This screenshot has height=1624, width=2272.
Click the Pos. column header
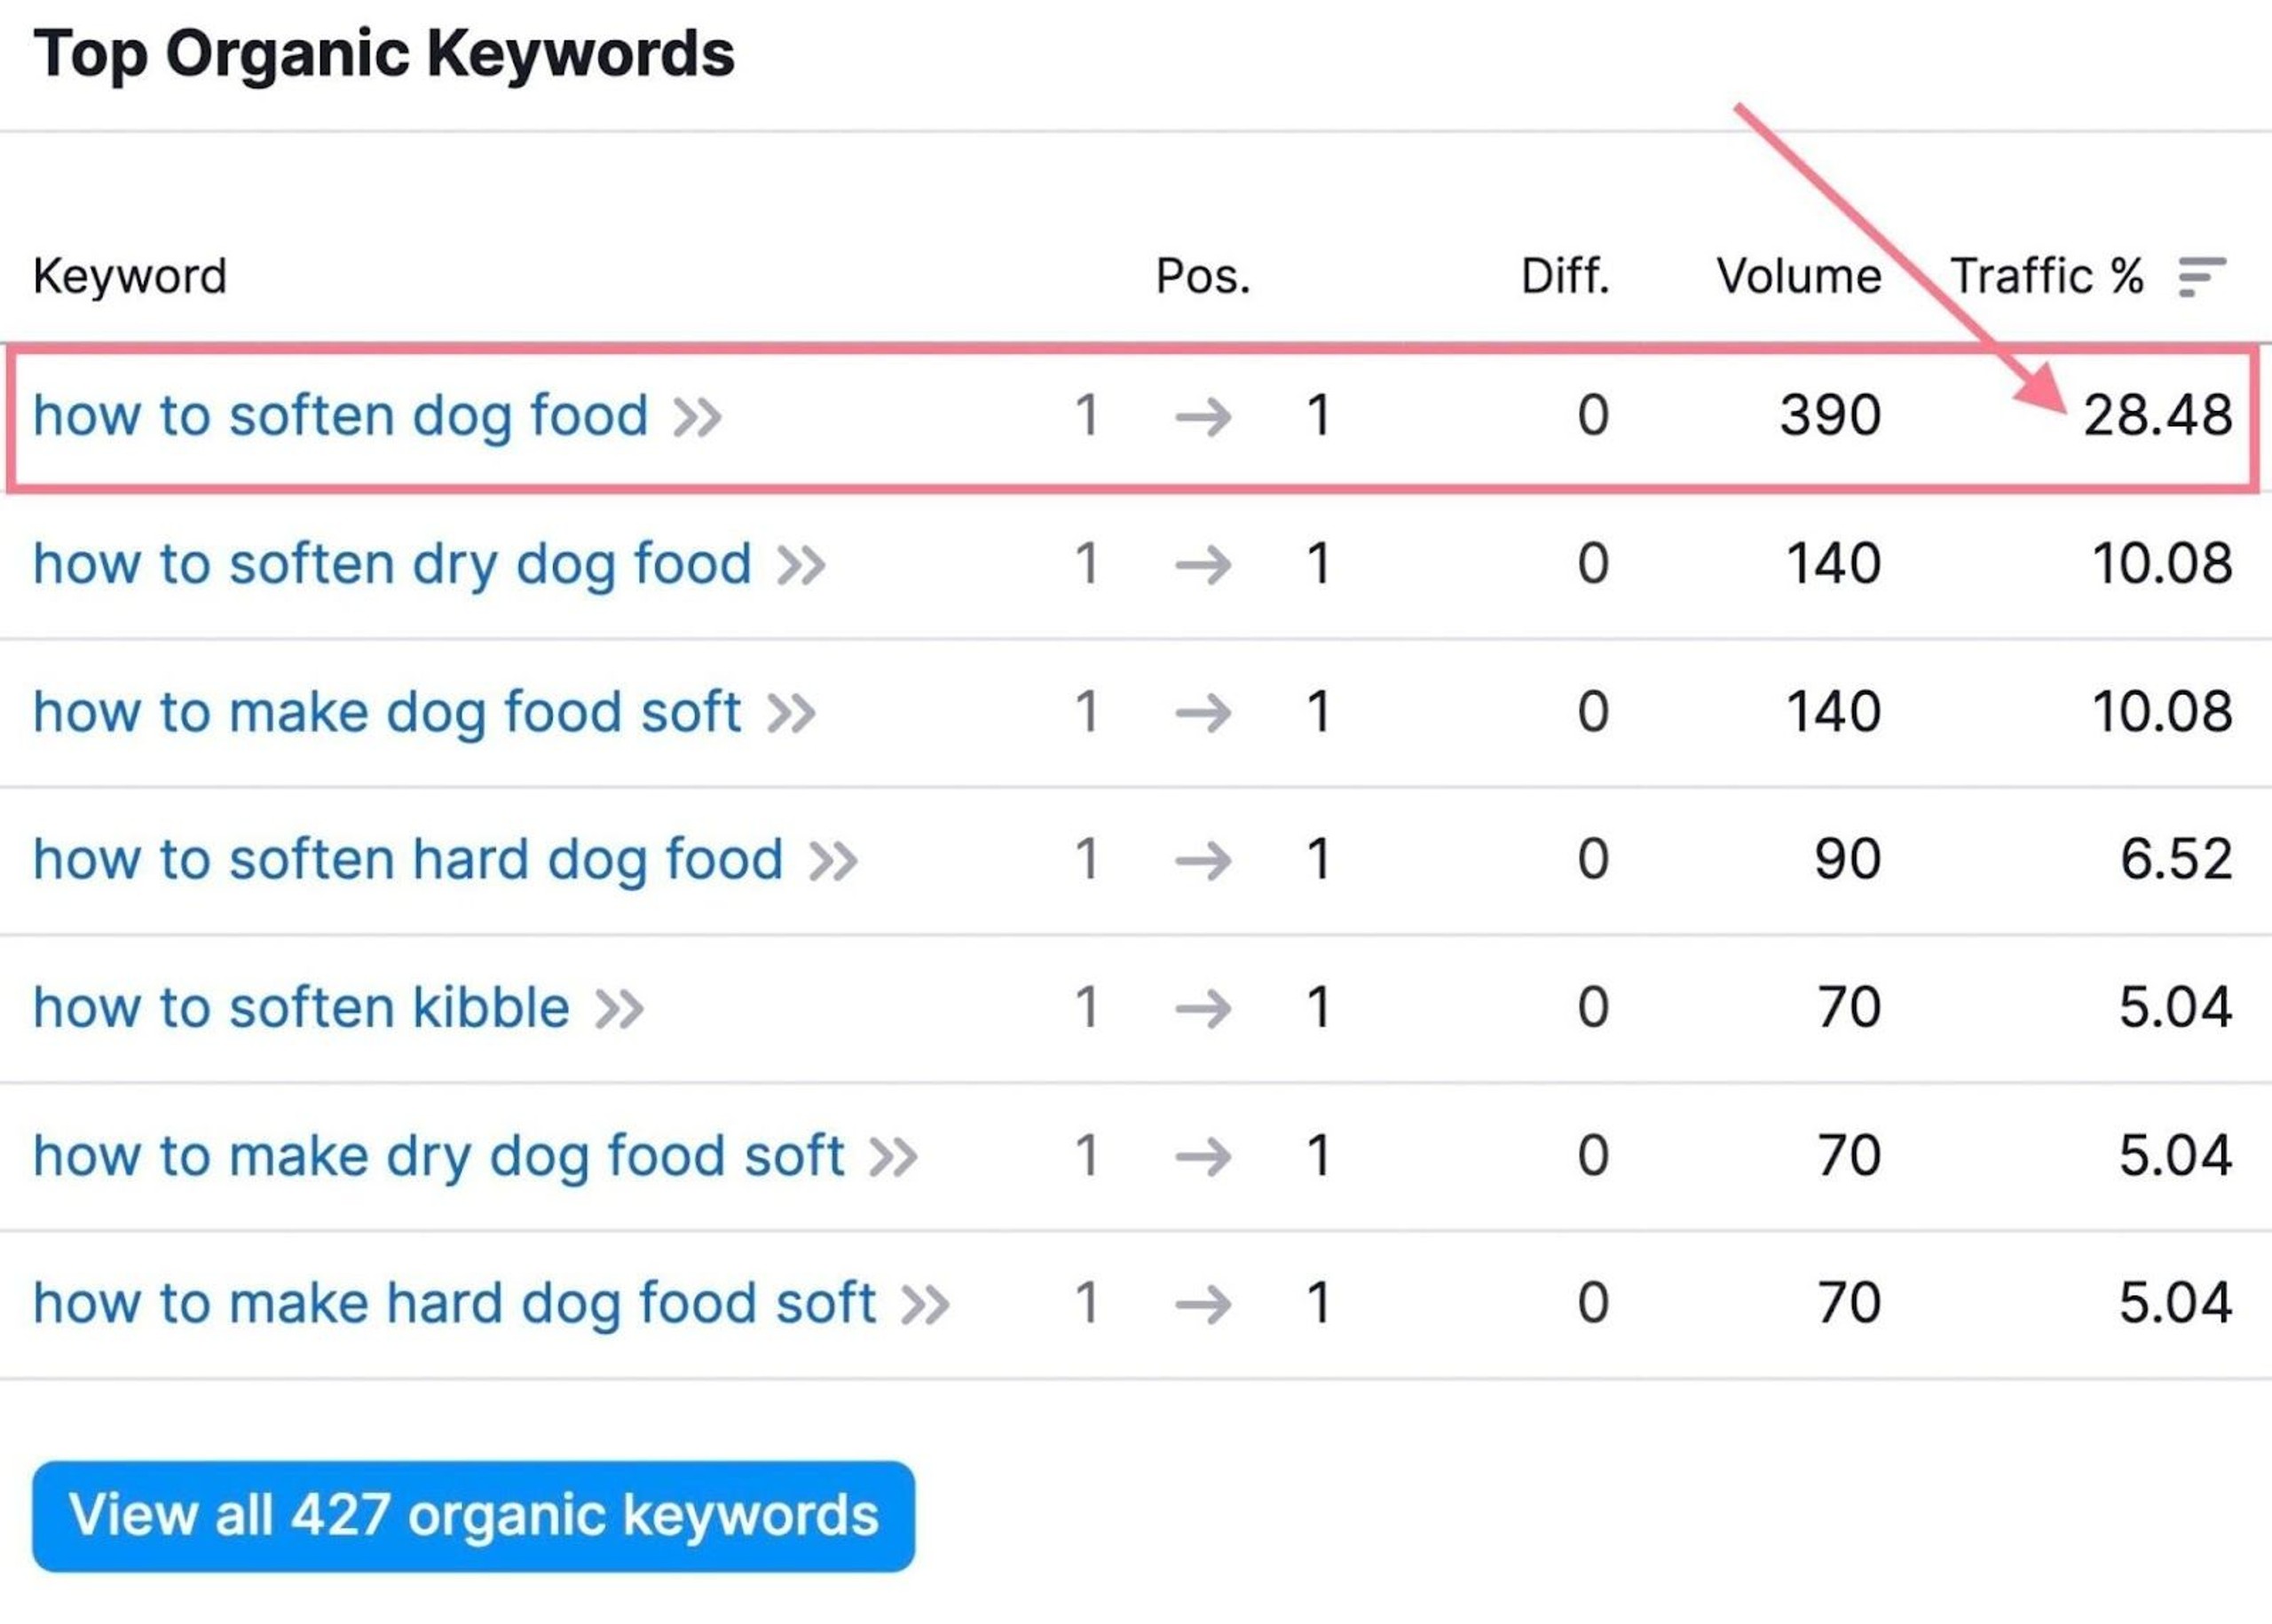coord(1203,276)
